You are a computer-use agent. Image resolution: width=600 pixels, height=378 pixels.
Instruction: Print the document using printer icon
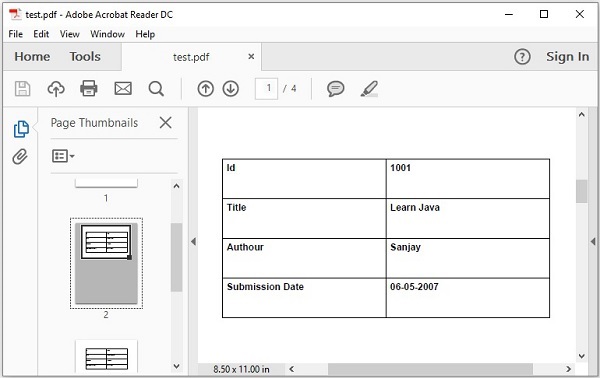tap(89, 88)
